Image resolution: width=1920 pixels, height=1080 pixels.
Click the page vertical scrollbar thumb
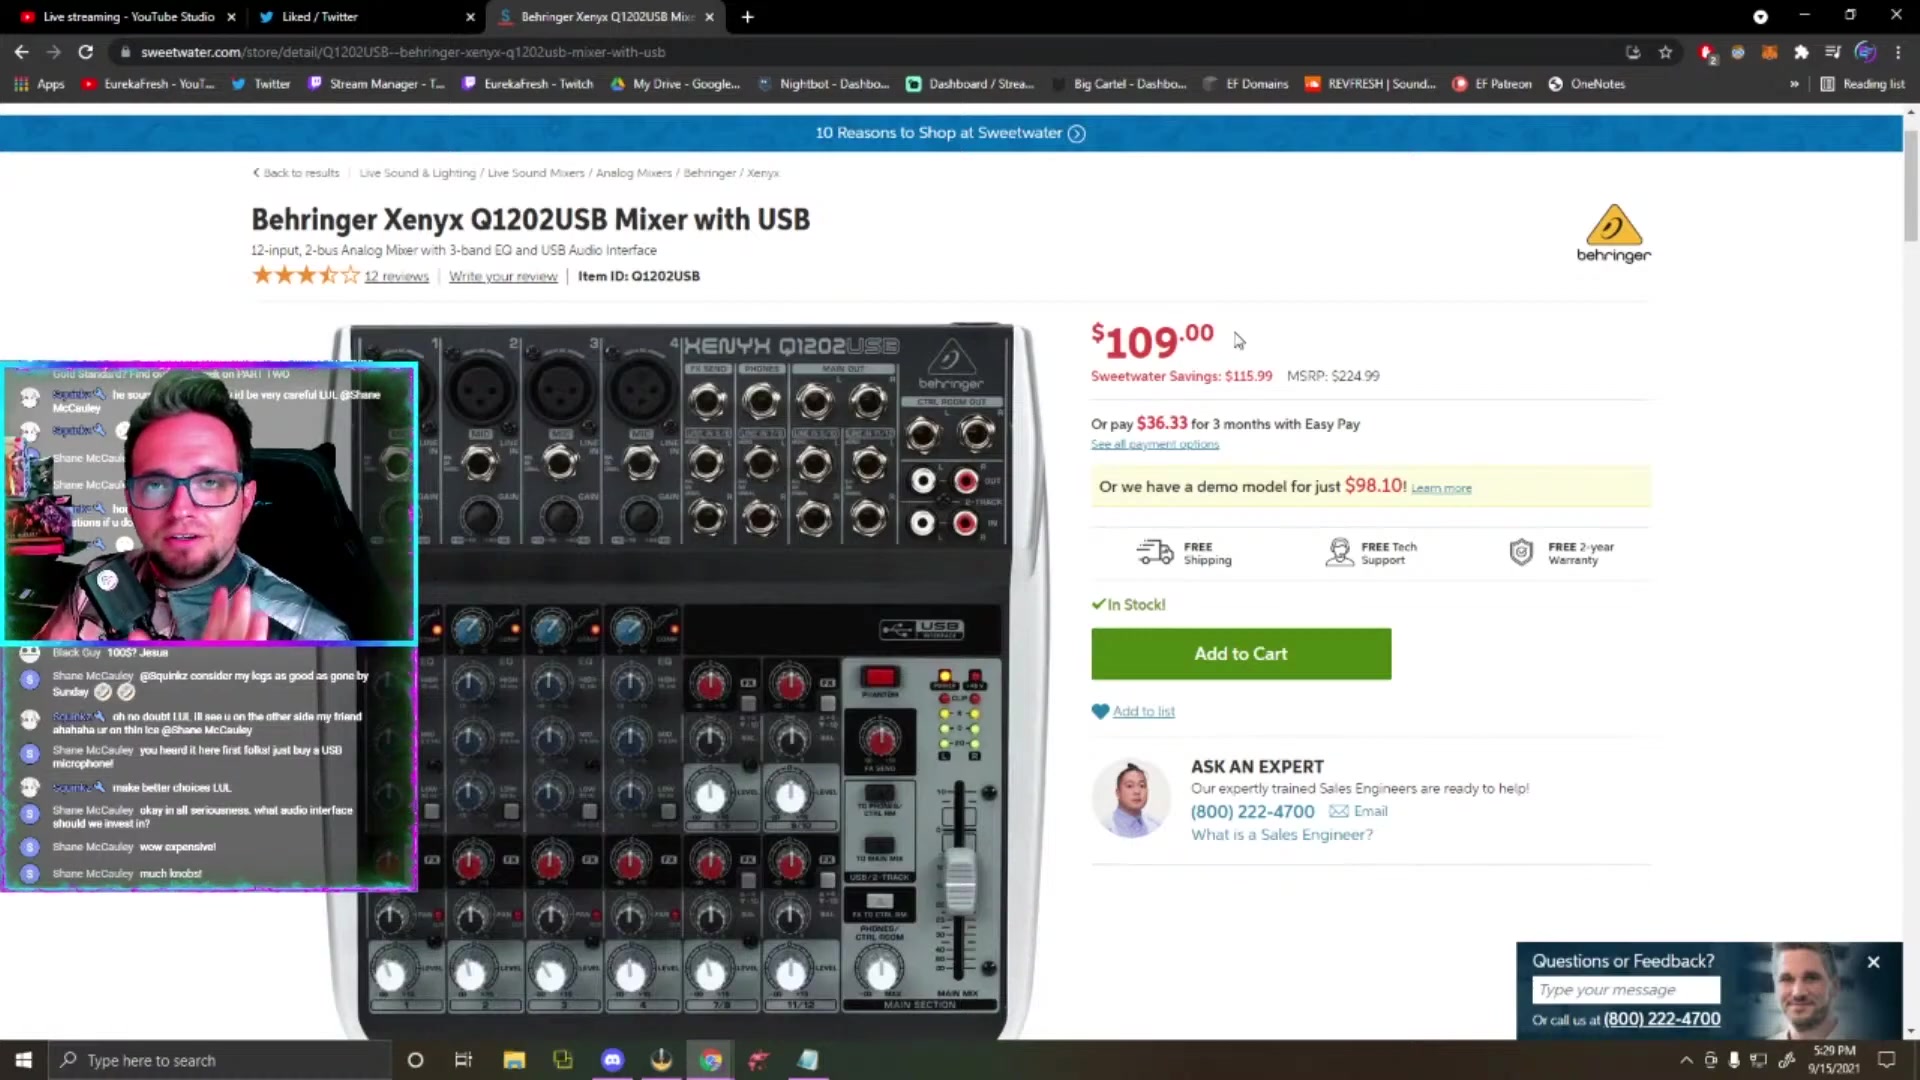pyautogui.click(x=1910, y=185)
